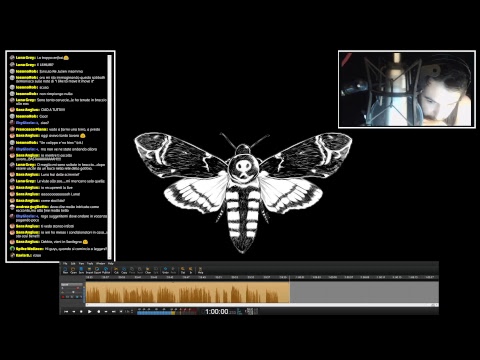Screen dimensions: 480x360
Task: Click the Split toolbar icon
Action: [x=156, y=270]
